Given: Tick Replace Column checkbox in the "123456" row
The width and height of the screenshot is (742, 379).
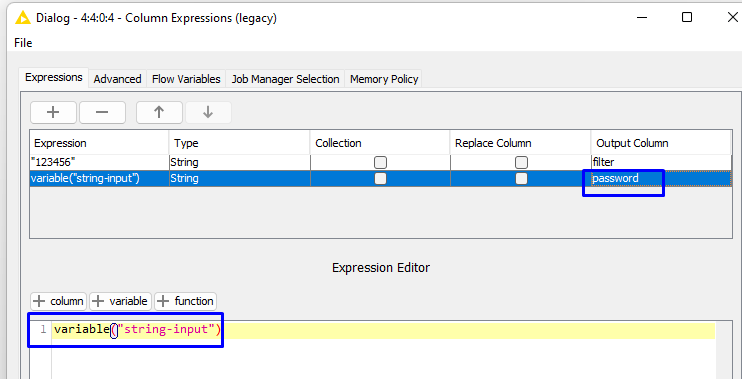Looking at the screenshot, I should pos(521,163).
